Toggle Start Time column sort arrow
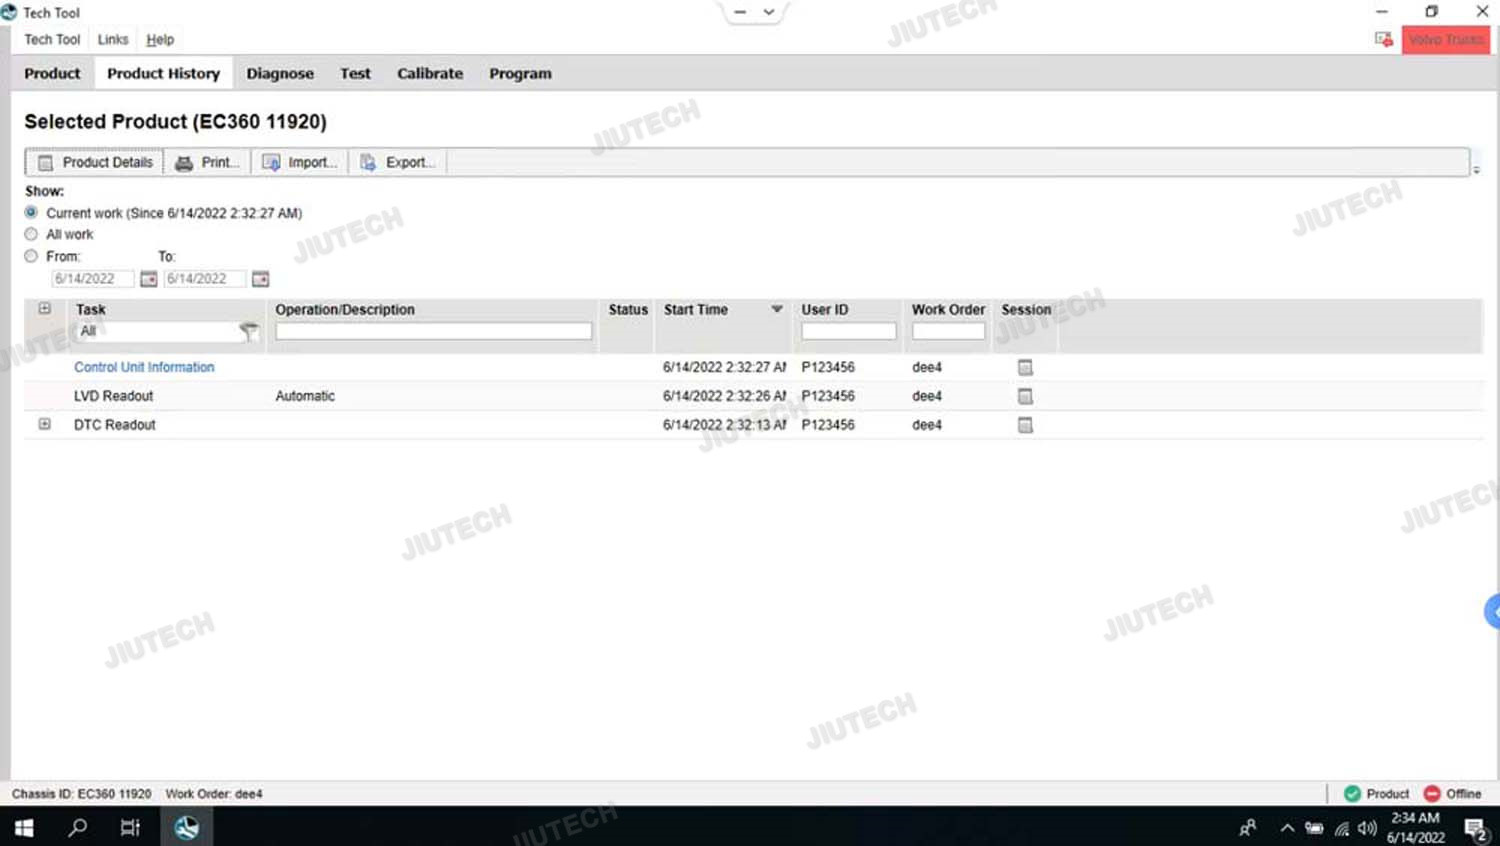1500x846 pixels. [x=776, y=310]
